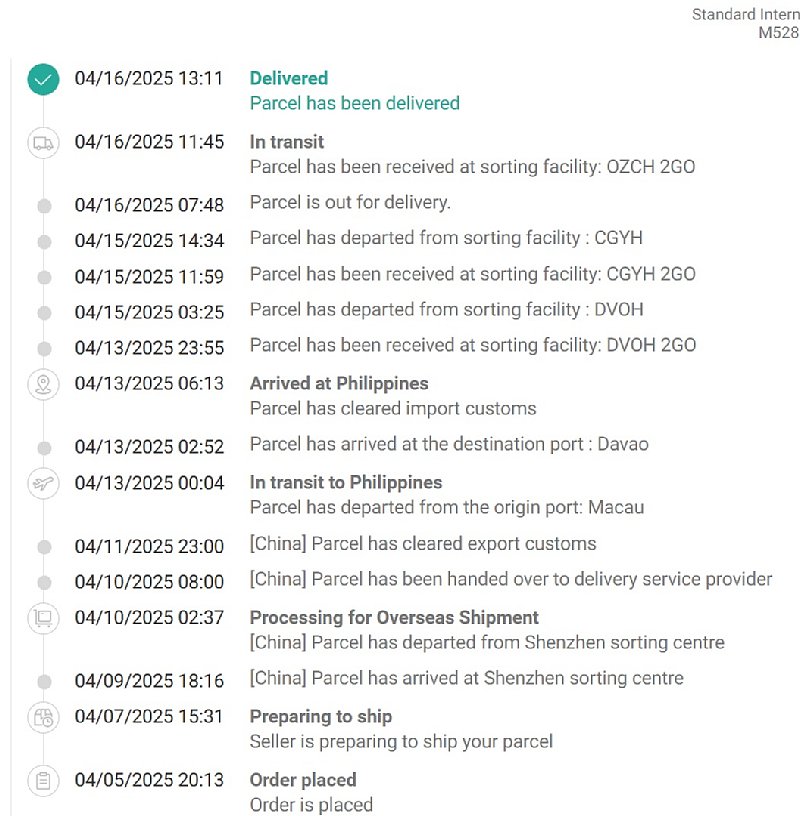
Task: Click the Preparing to ship package icon
Action: [x=43, y=718]
